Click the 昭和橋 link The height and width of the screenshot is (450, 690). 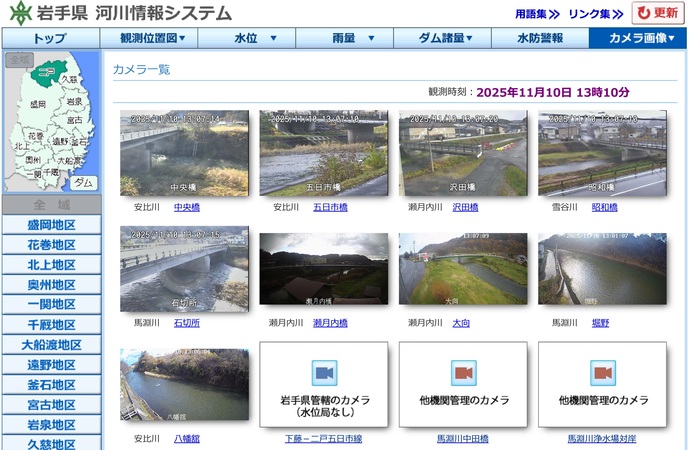click(x=605, y=207)
